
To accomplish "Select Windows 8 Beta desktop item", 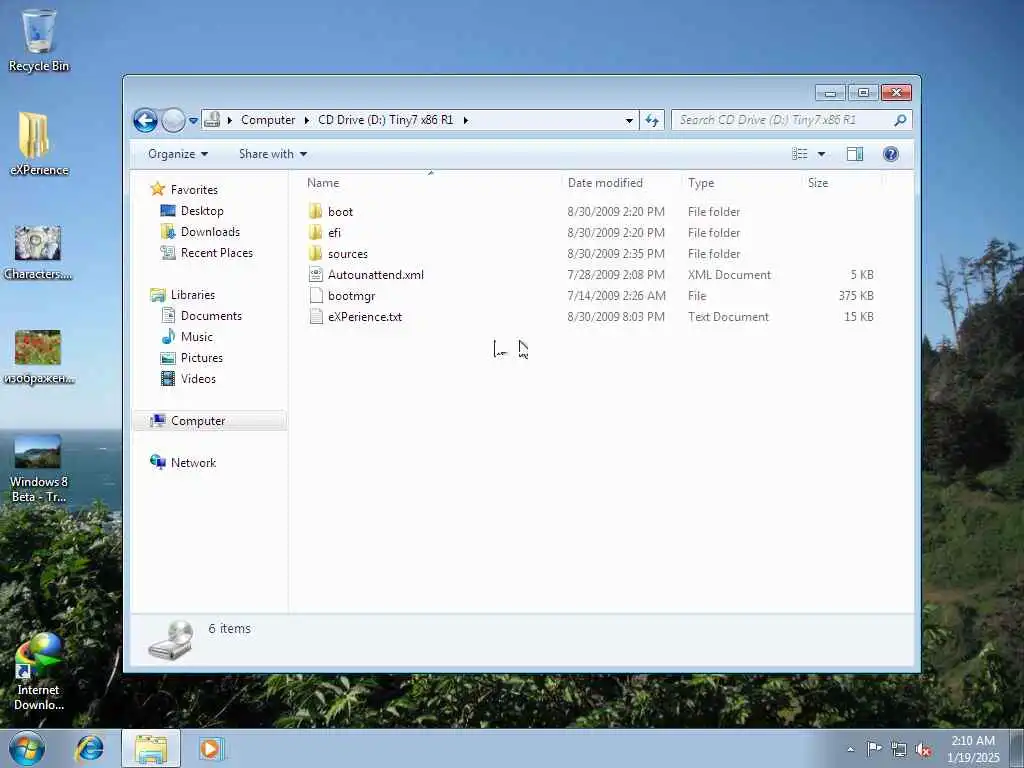I will click(x=38, y=469).
